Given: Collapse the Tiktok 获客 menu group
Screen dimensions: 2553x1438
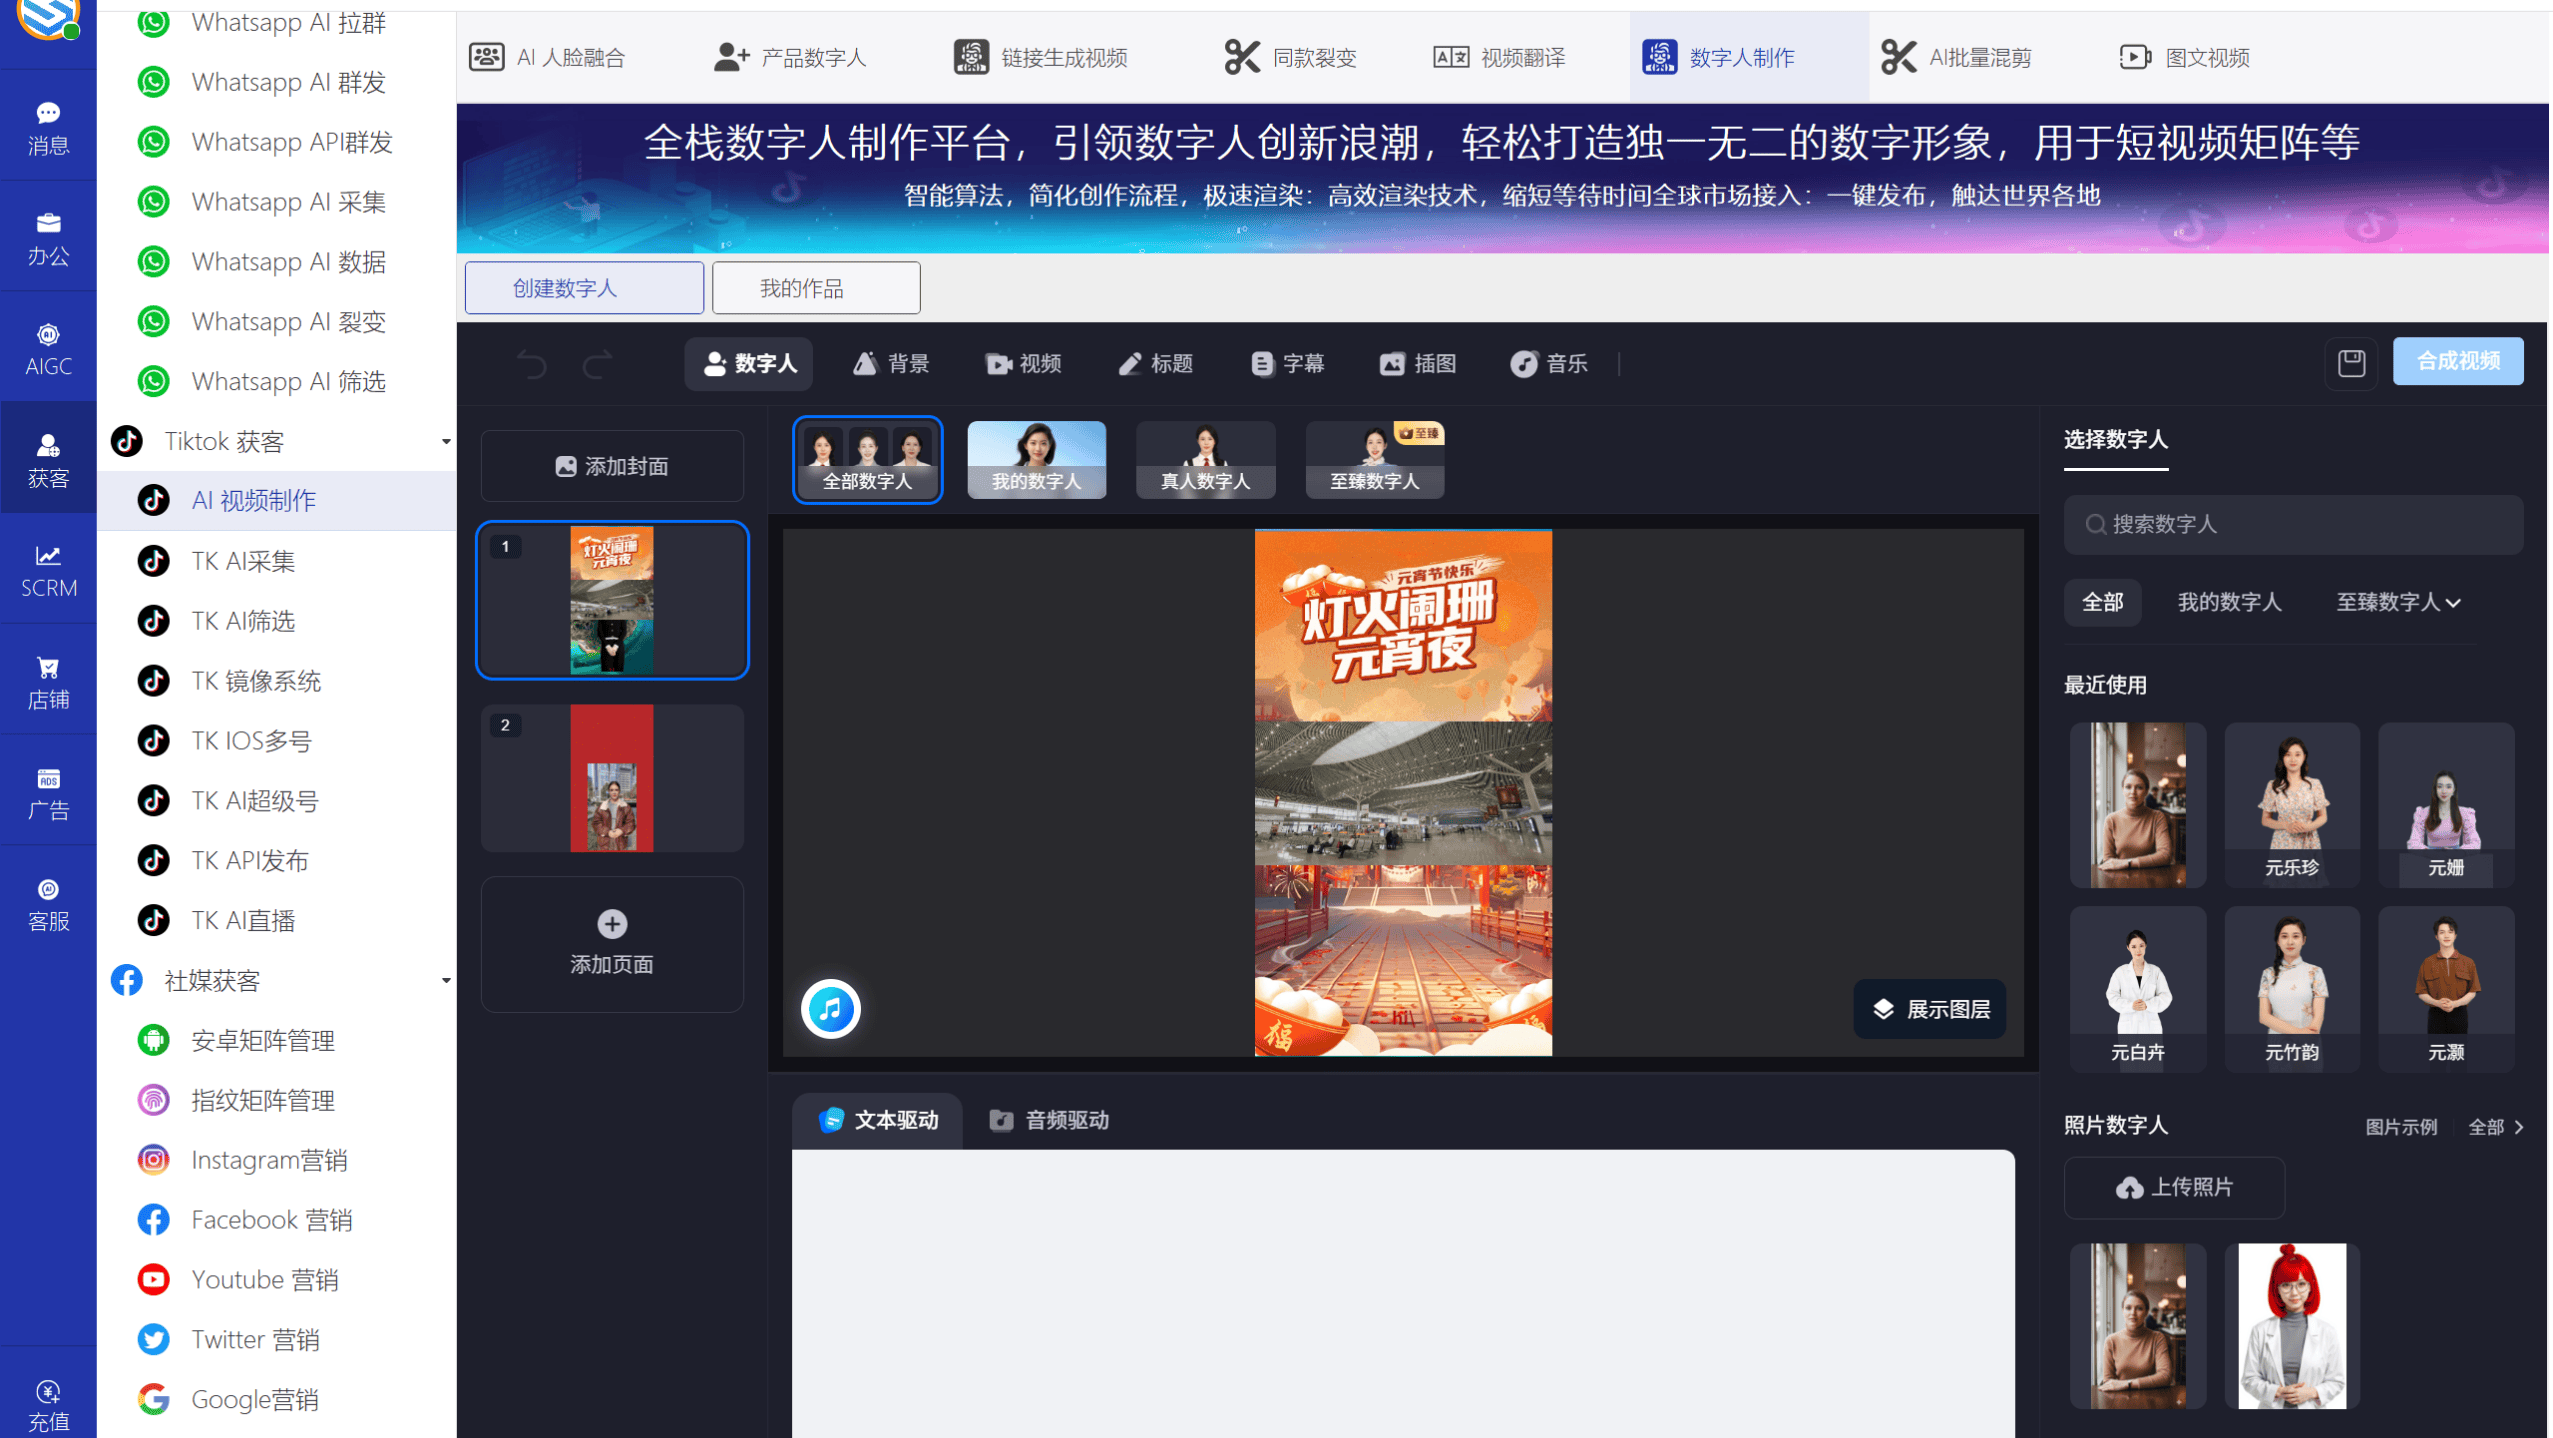Looking at the screenshot, I should pyautogui.click(x=446, y=440).
